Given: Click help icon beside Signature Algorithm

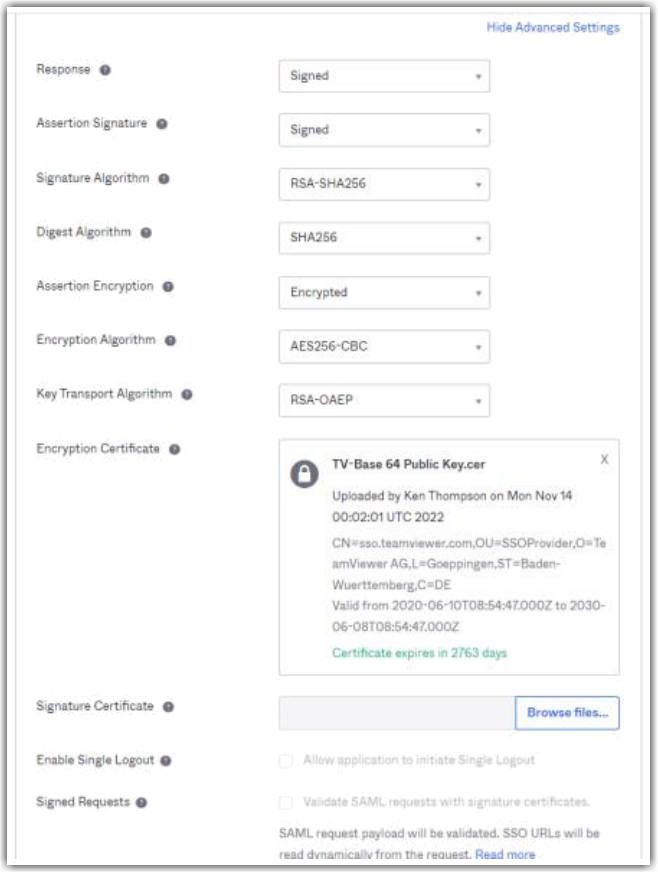Looking at the screenshot, I should tap(164, 179).
